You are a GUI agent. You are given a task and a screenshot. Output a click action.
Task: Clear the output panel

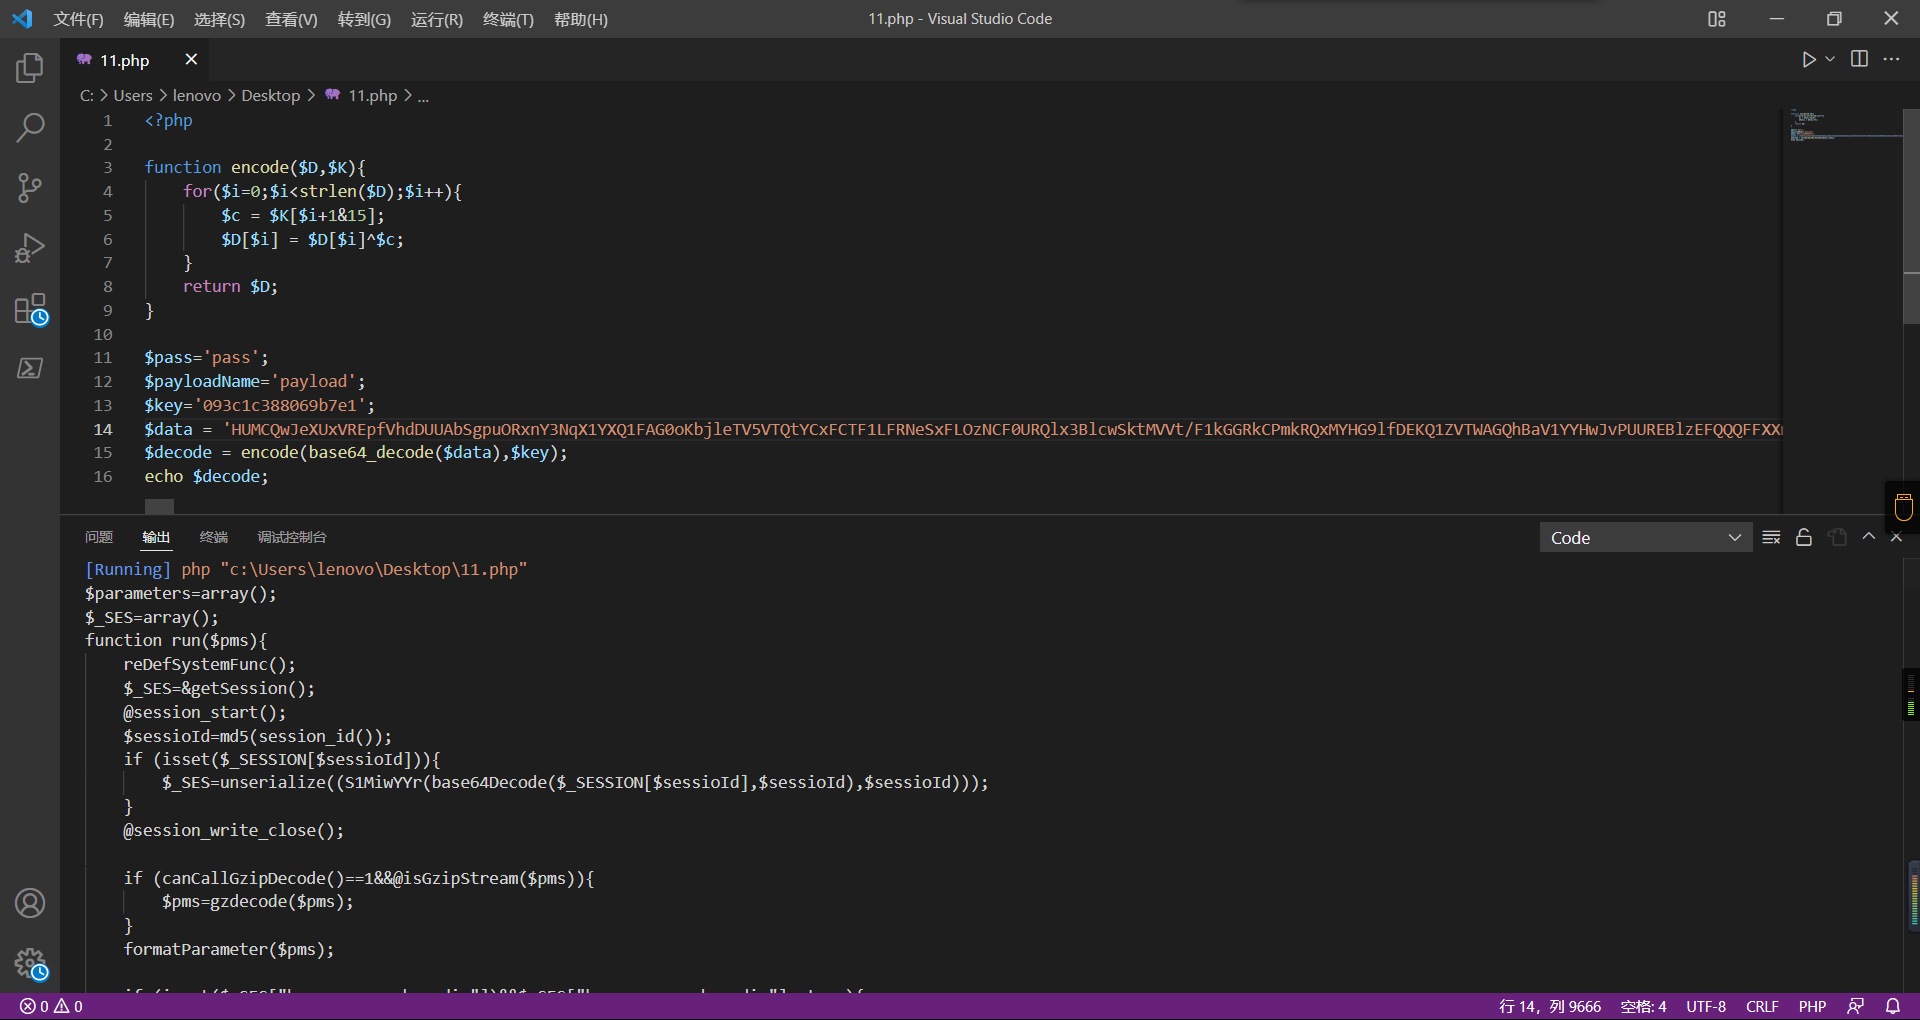point(1771,537)
